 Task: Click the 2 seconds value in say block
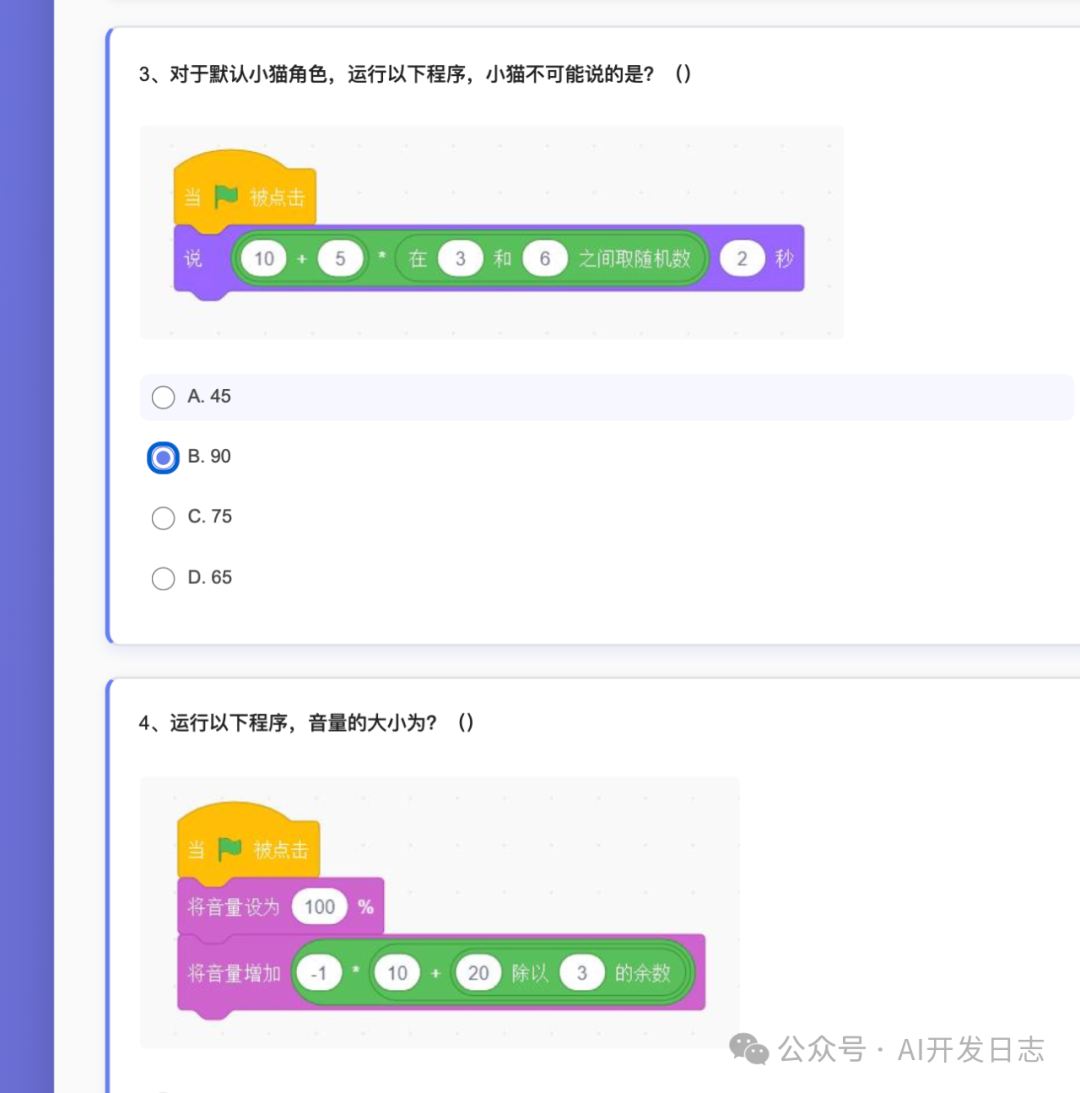(742, 259)
